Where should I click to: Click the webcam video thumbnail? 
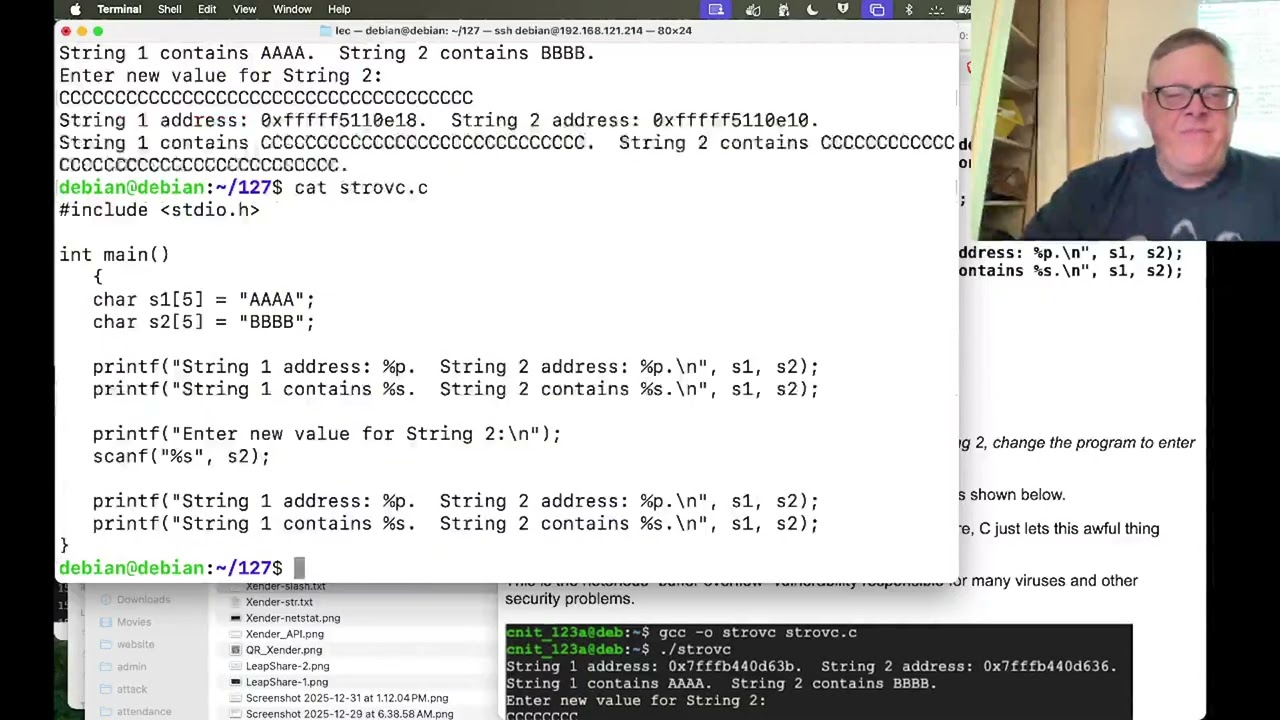pyautogui.click(x=1125, y=120)
